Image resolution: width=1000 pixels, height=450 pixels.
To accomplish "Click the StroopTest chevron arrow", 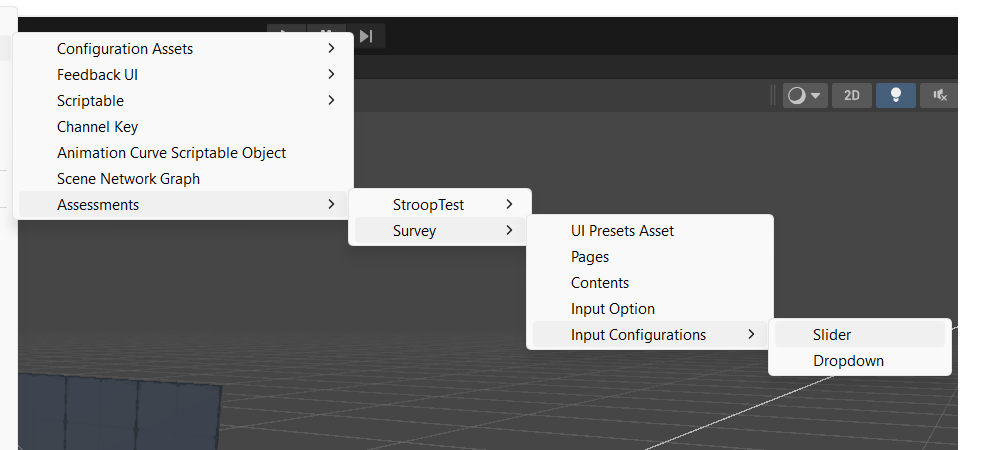I will point(509,204).
